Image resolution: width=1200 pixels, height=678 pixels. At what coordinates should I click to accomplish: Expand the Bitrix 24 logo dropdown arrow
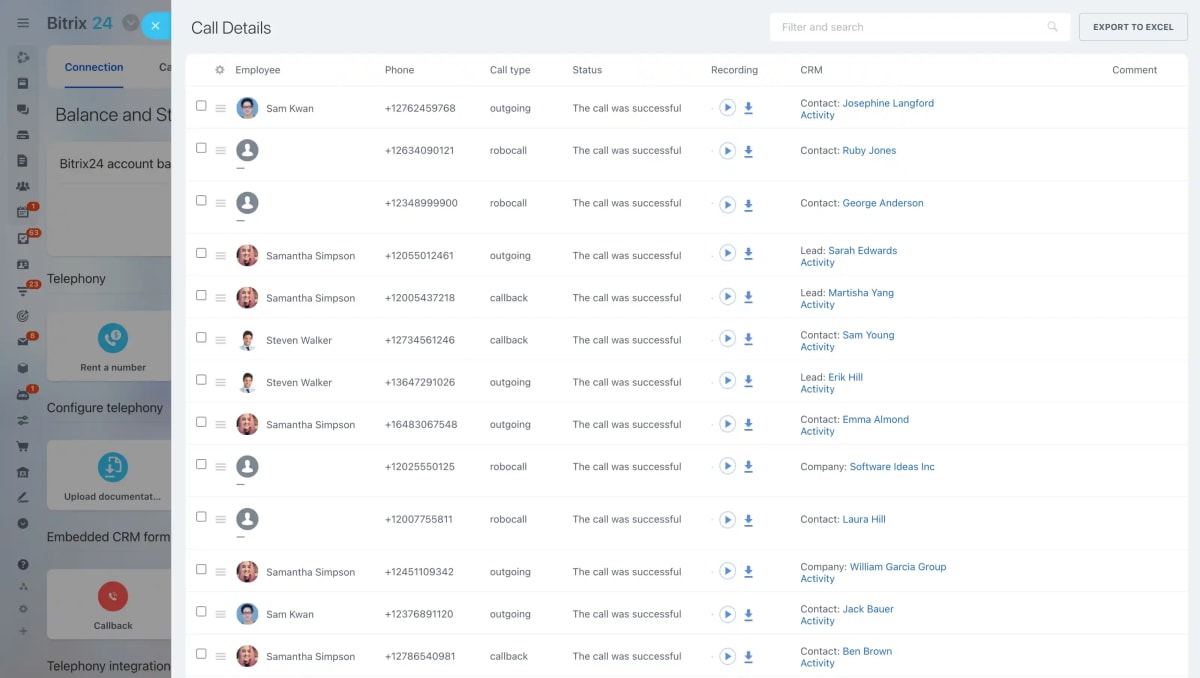130,23
